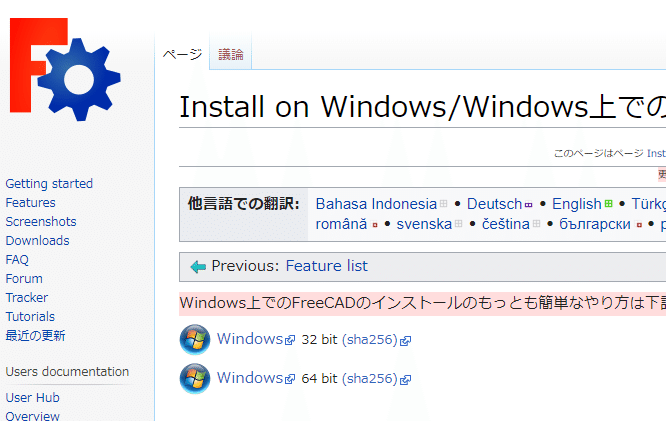
Task: Click the Windows orb icon beside 32 bit
Action: (x=195, y=340)
